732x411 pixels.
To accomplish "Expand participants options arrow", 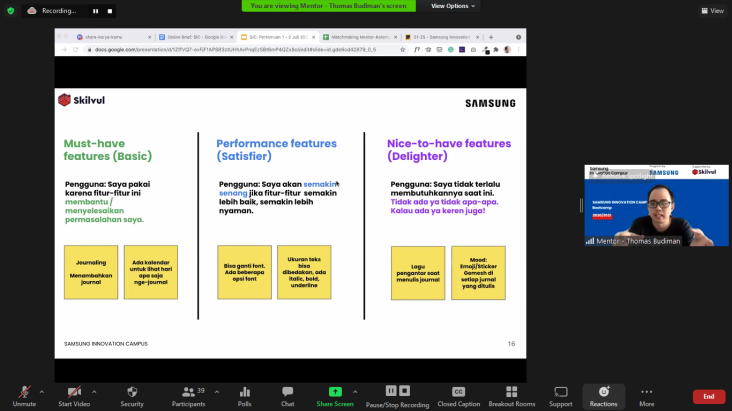I will 217,392.
